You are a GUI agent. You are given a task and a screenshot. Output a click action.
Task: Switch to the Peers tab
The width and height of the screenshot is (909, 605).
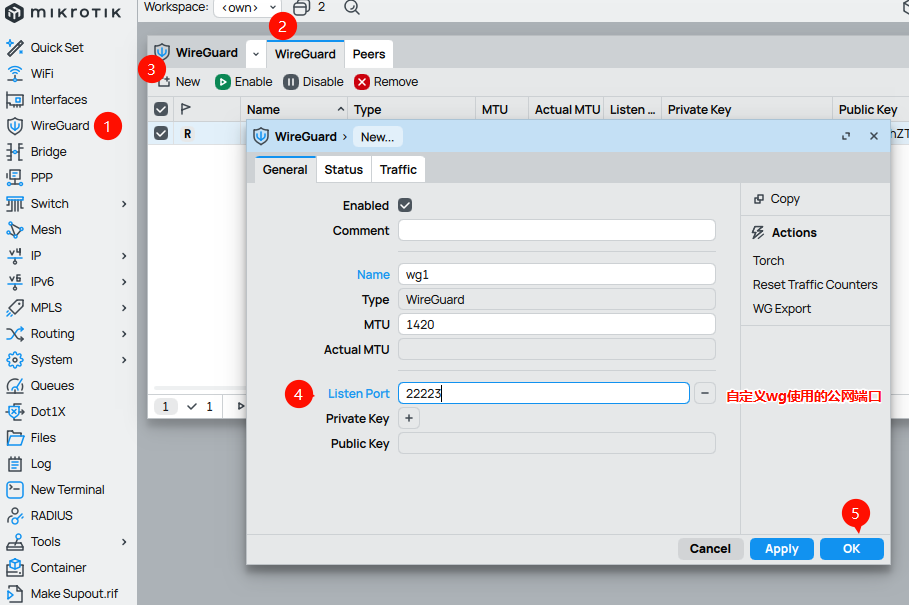point(369,54)
